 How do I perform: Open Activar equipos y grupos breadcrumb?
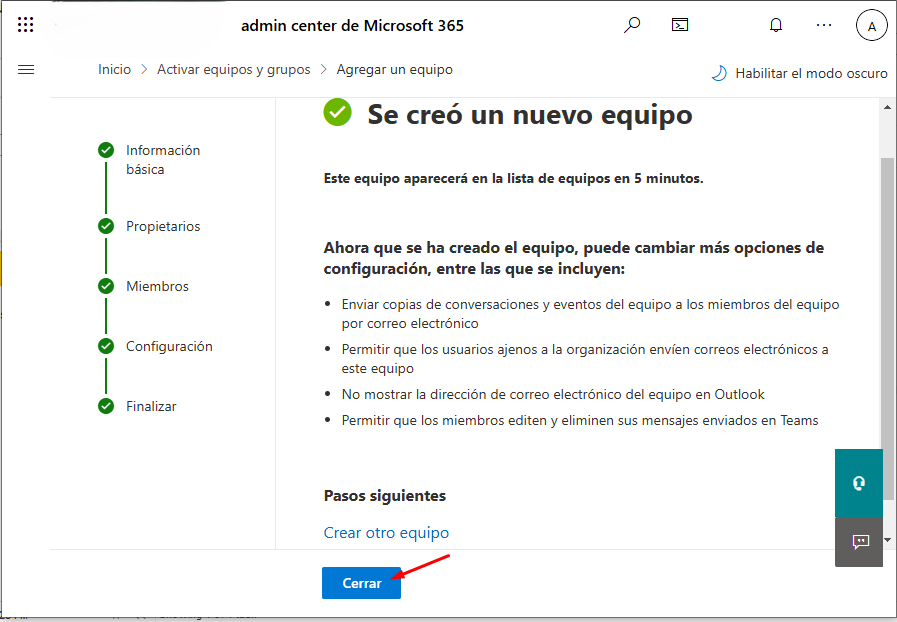coord(233,69)
